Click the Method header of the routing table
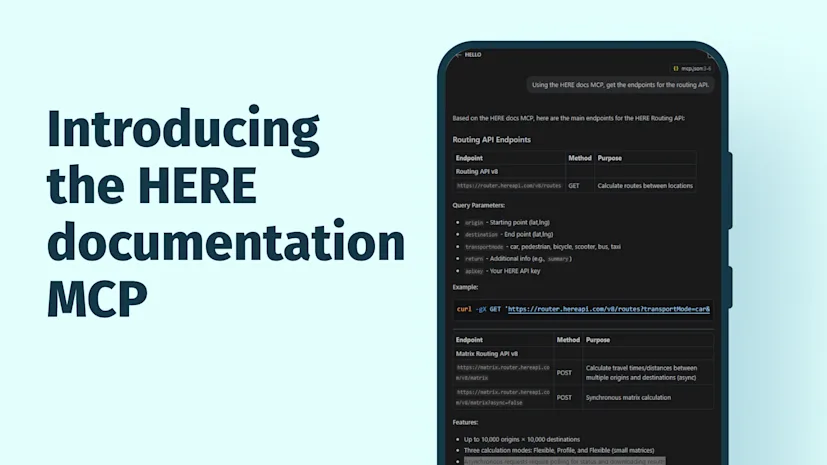827x465 pixels. coord(580,158)
